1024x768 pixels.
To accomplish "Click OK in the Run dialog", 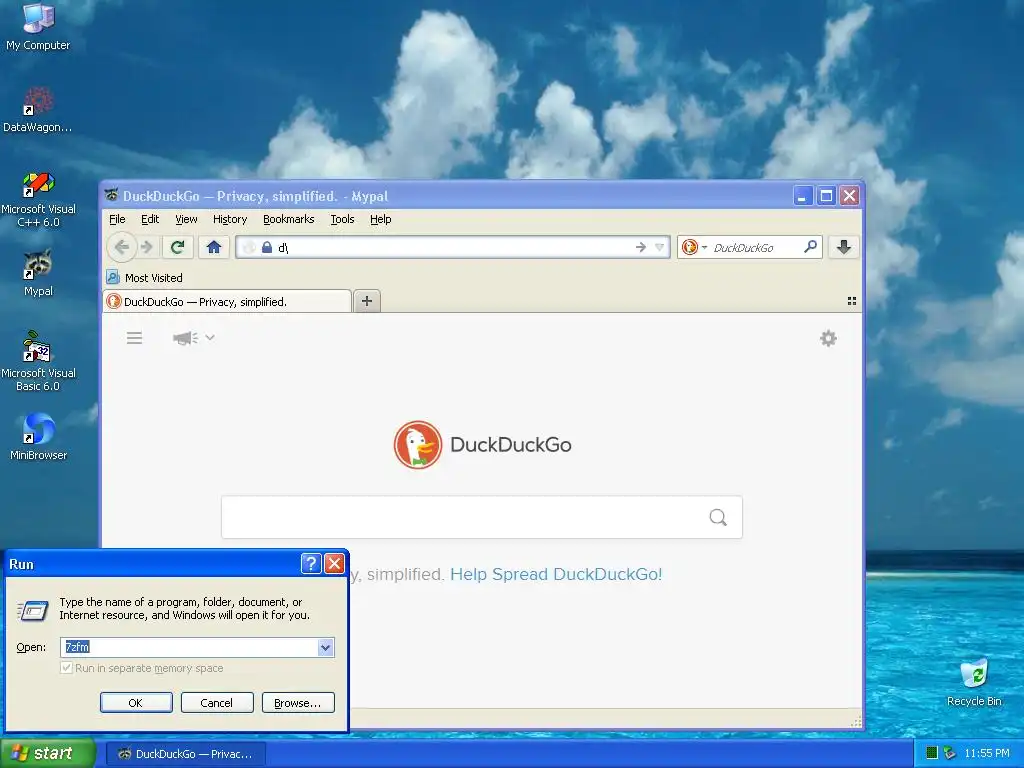I will click(136, 703).
